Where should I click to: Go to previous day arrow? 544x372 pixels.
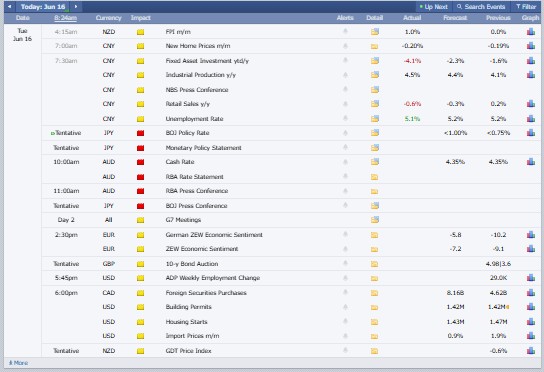coord(9,6)
